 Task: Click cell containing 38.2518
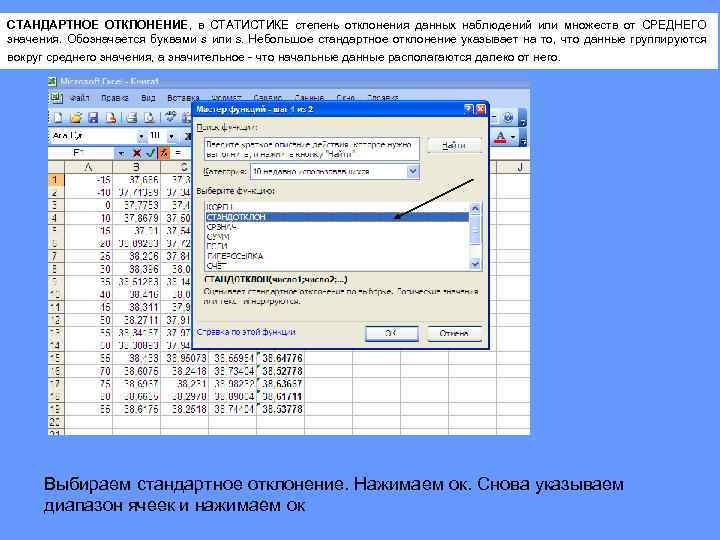pos(185,409)
